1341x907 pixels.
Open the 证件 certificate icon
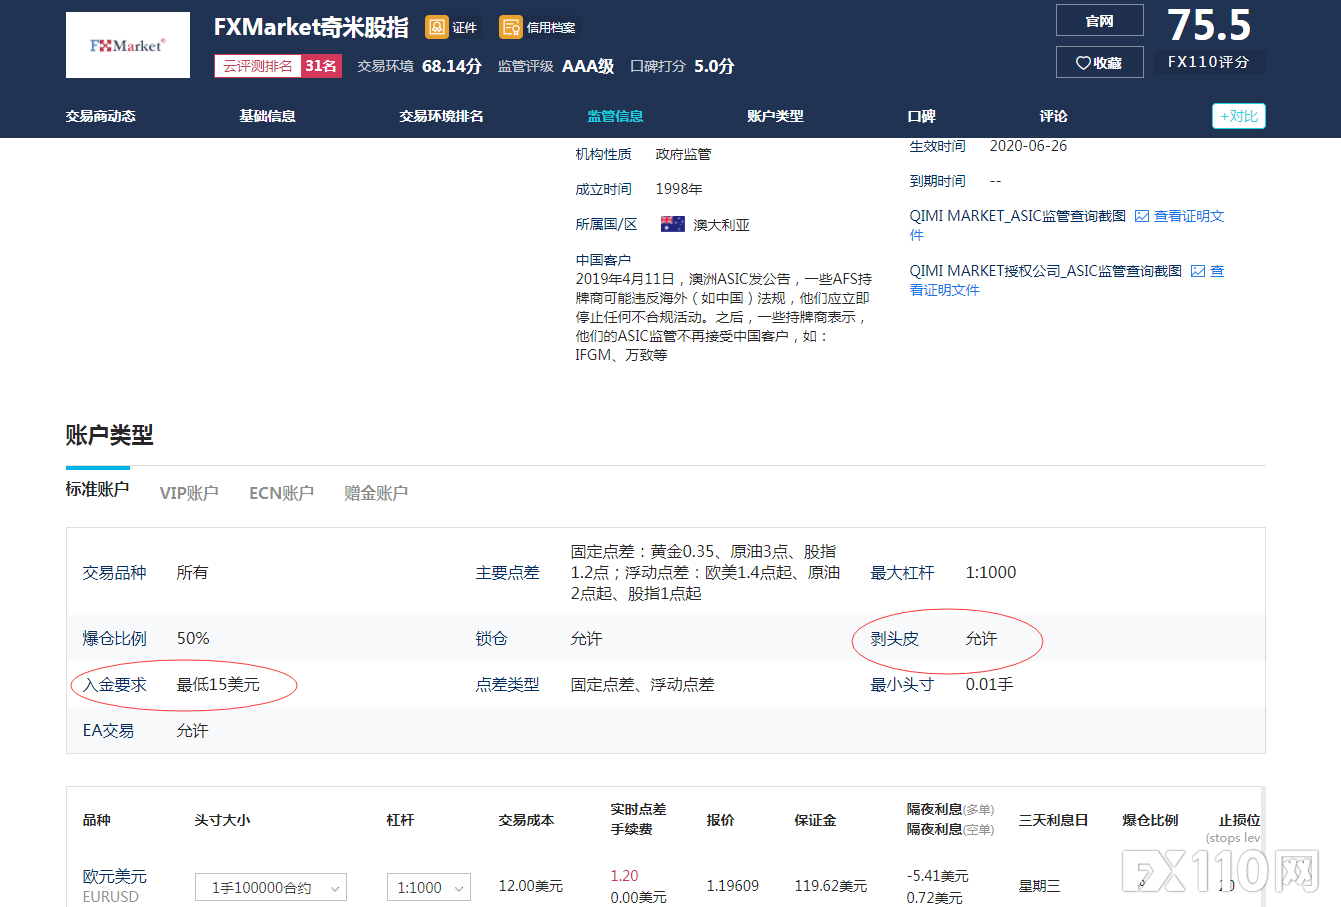coord(437,27)
